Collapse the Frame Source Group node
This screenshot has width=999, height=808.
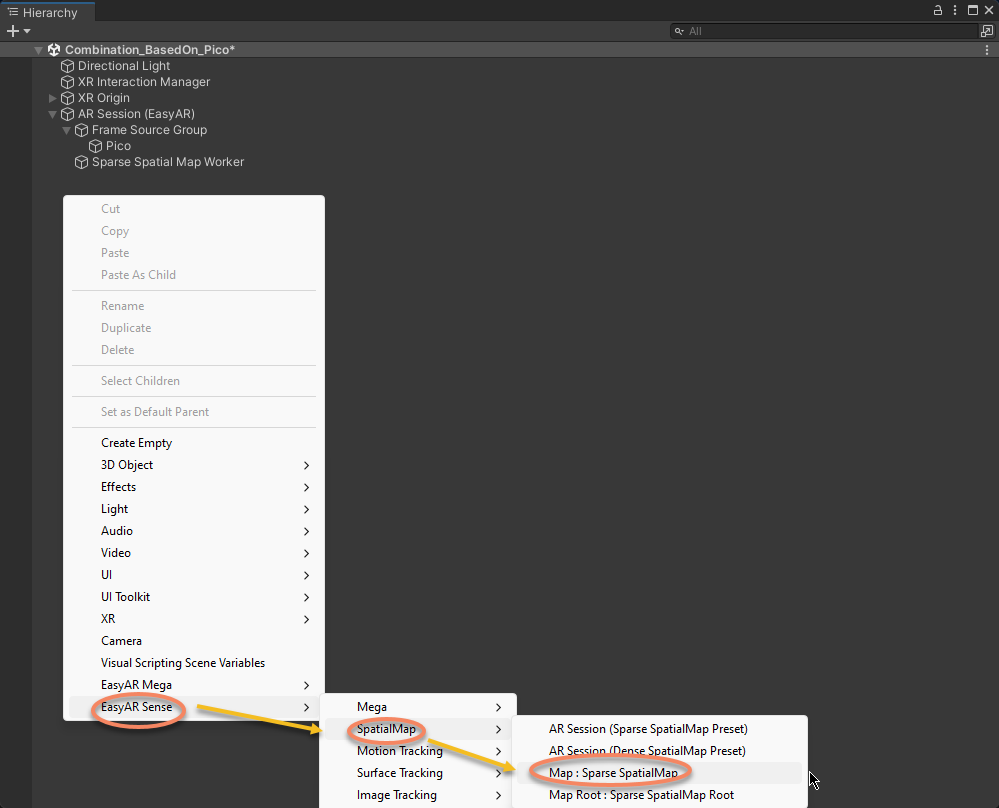pos(67,130)
